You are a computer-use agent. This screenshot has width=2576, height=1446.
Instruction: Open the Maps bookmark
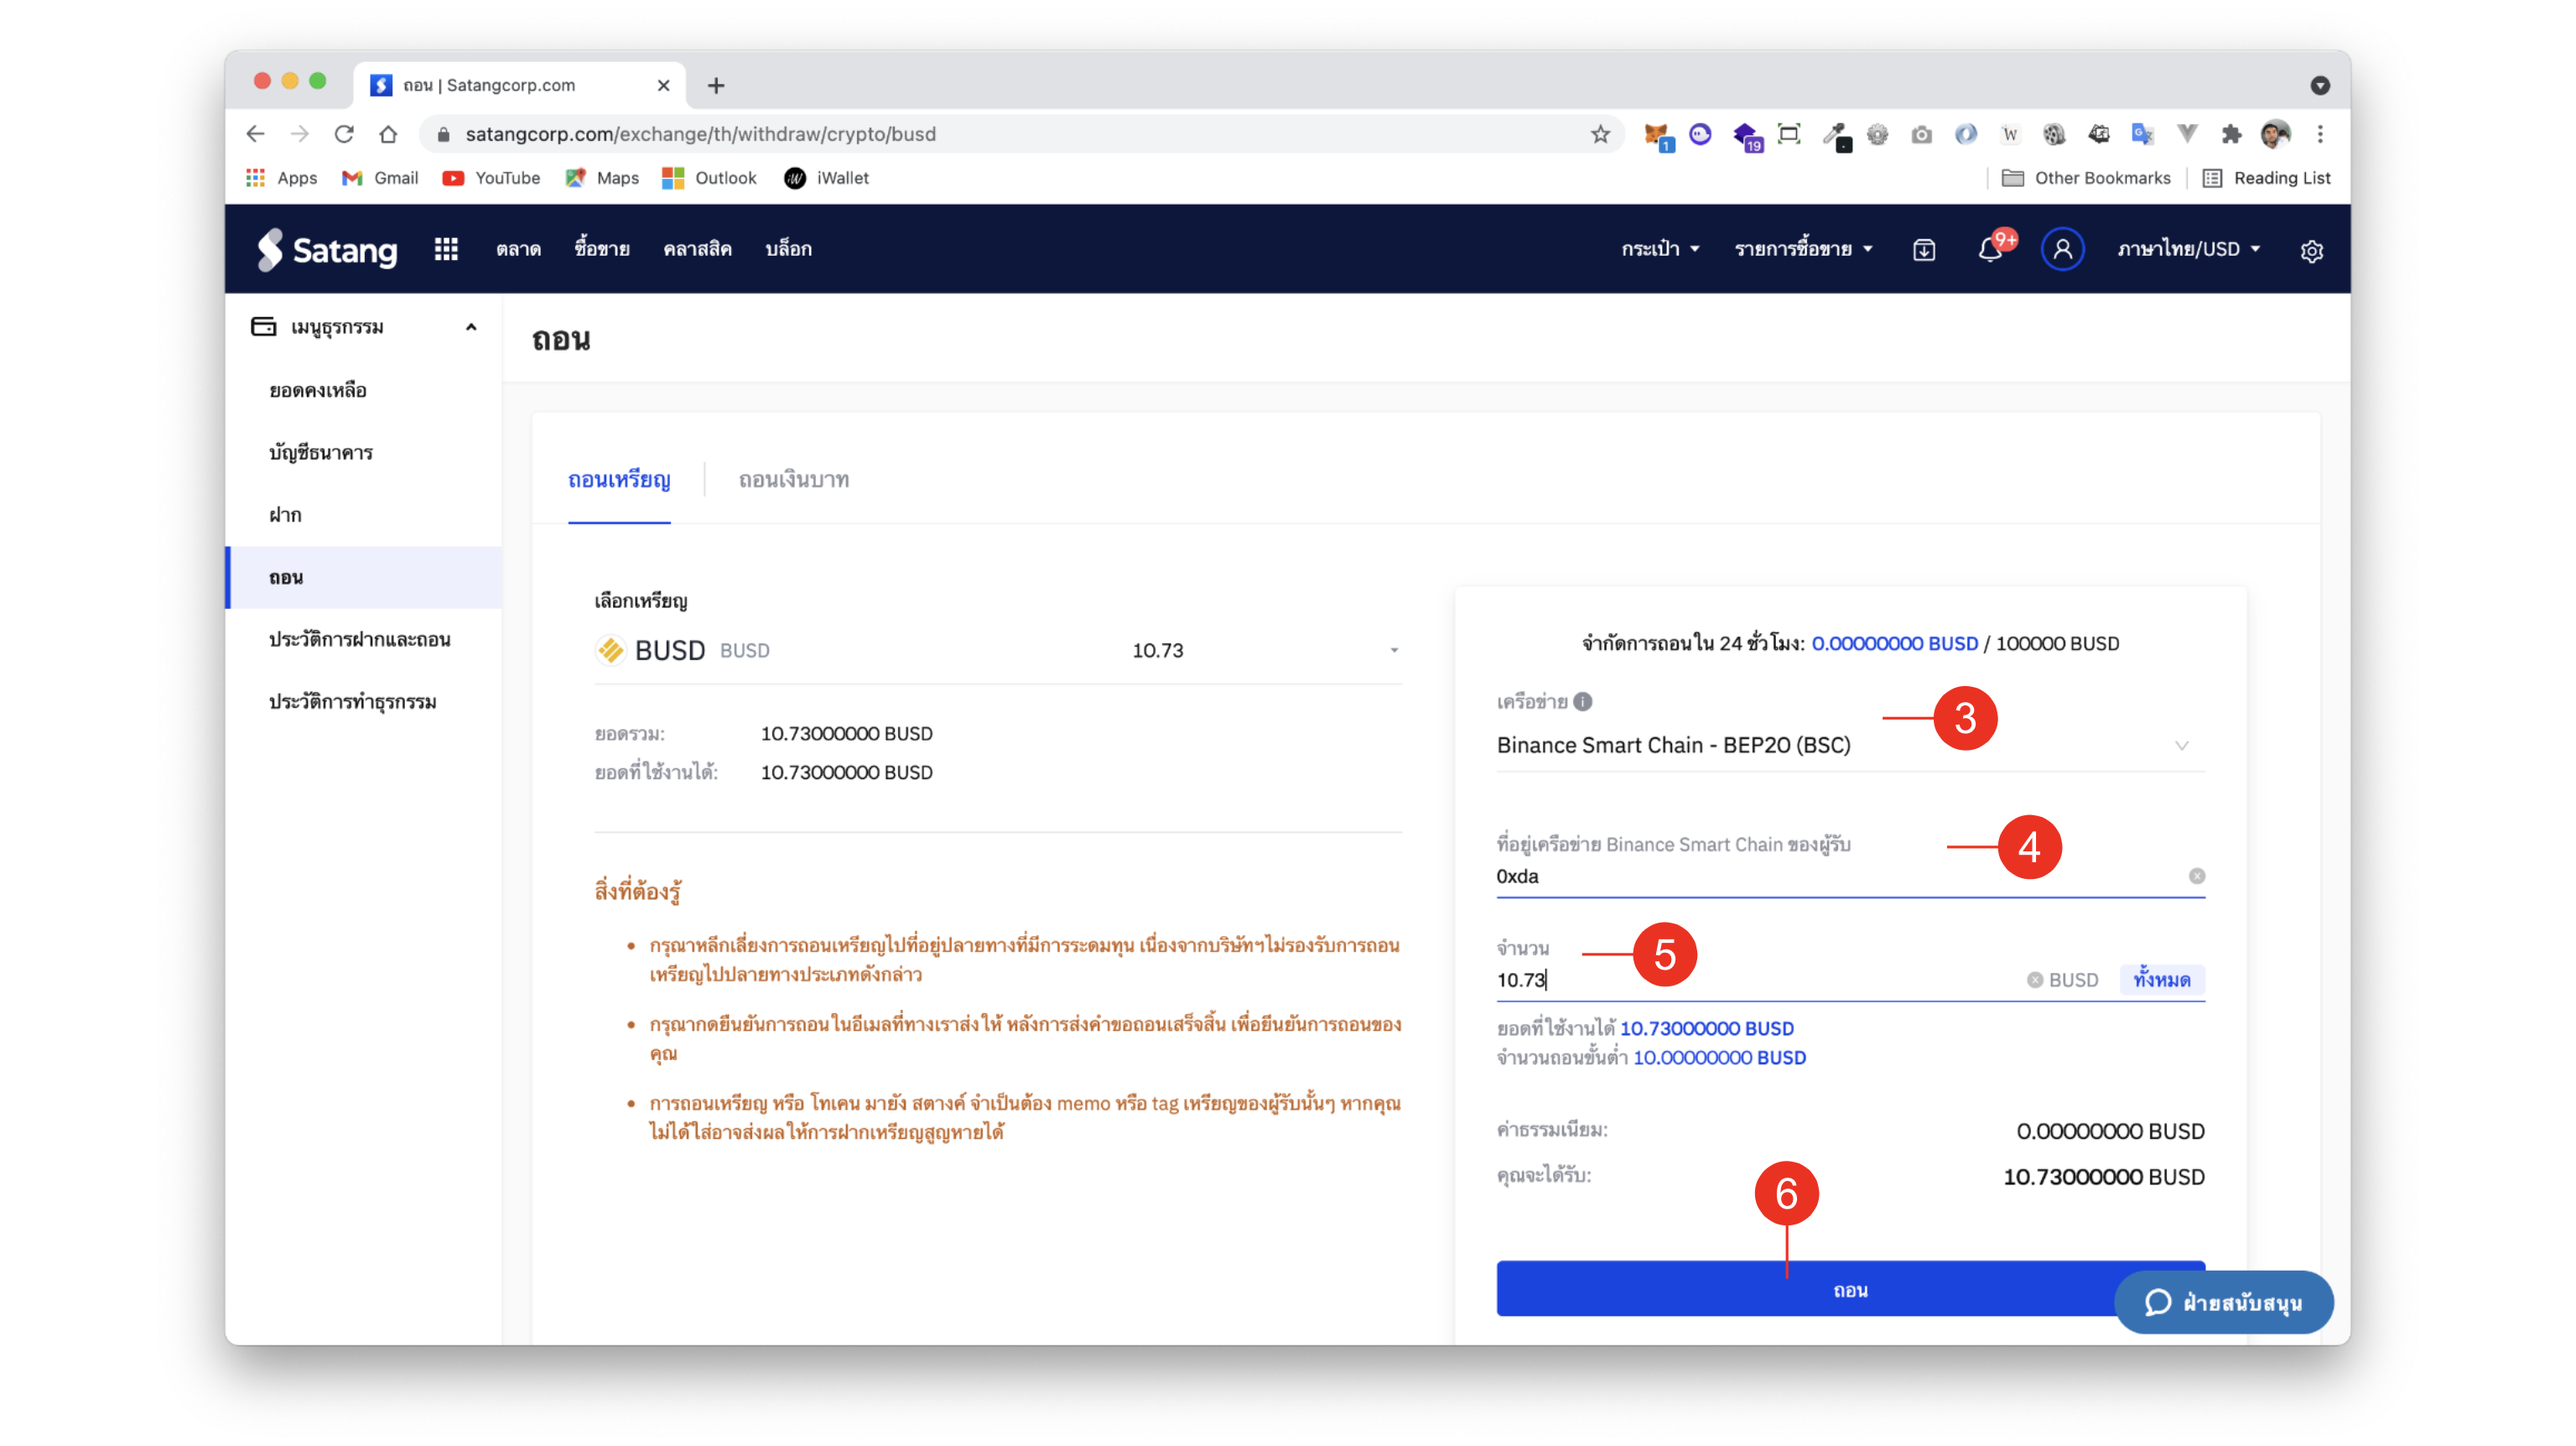click(x=602, y=178)
